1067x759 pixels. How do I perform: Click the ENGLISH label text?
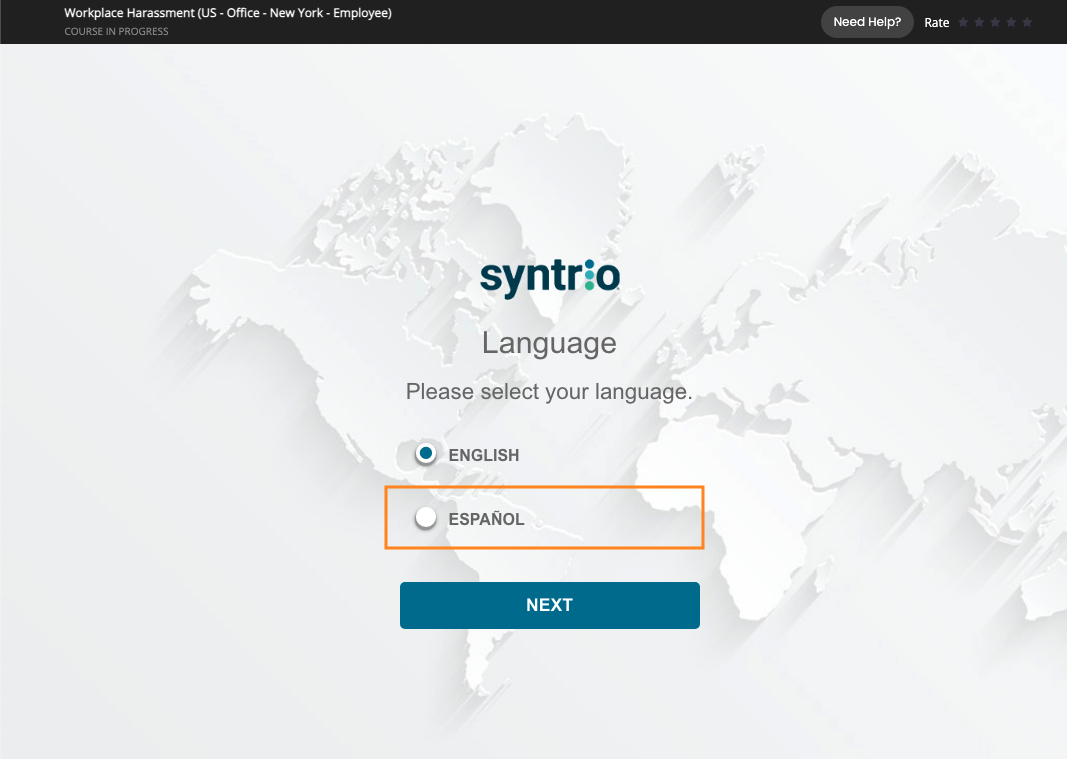(x=483, y=455)
